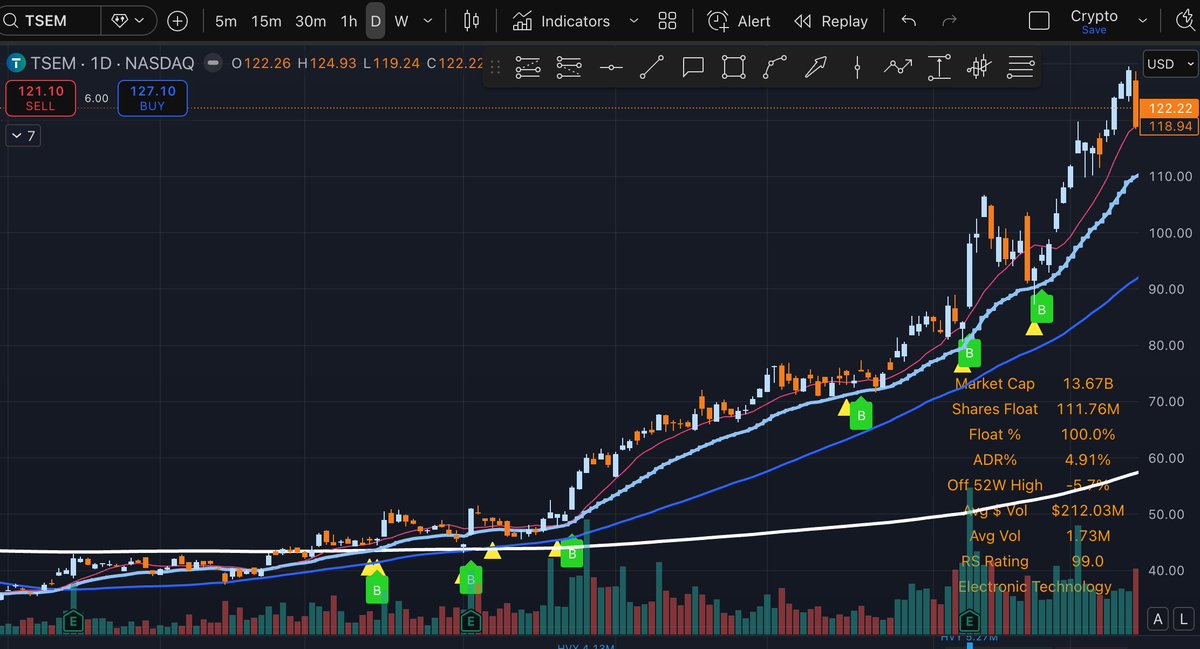
Task: Select the price range measure tool
Action: click(x=939, y=67)
